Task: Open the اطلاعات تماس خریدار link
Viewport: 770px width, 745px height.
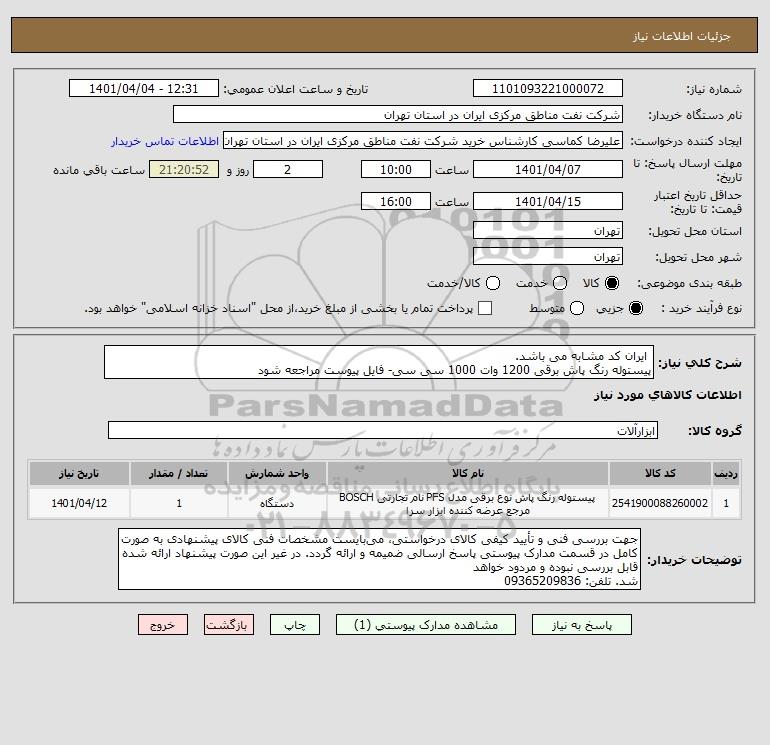Action: pyautogui.click(x=165, y=141)
